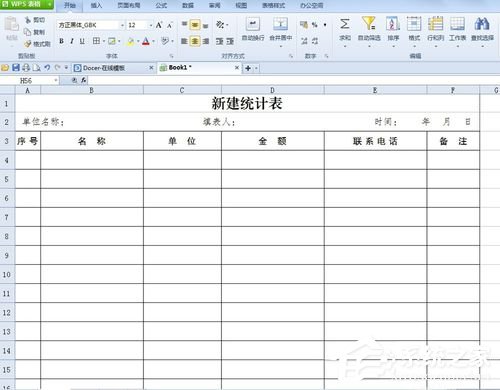Open the WPS application menu arrow
Image resolution: width=500 pixels, height=390 pixels.
[x=49, y=4]
